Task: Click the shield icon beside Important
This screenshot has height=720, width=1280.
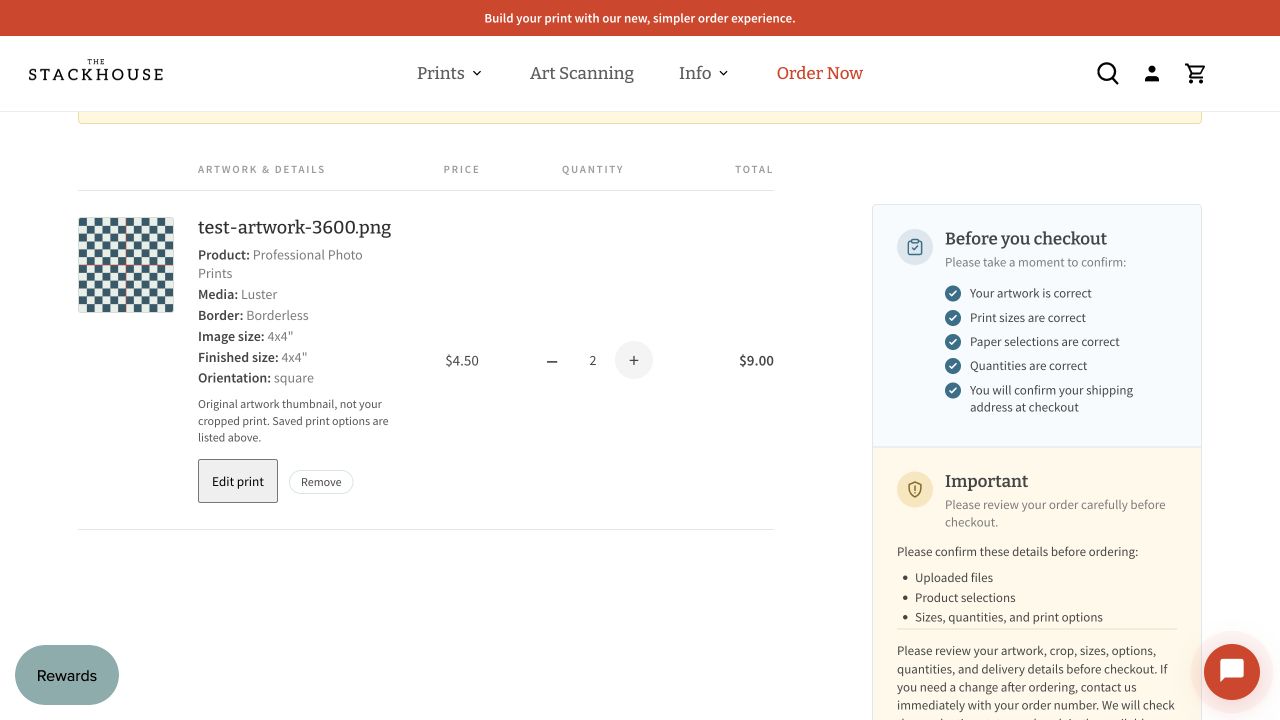Action: pyautogui.click(x=915, y=489)
